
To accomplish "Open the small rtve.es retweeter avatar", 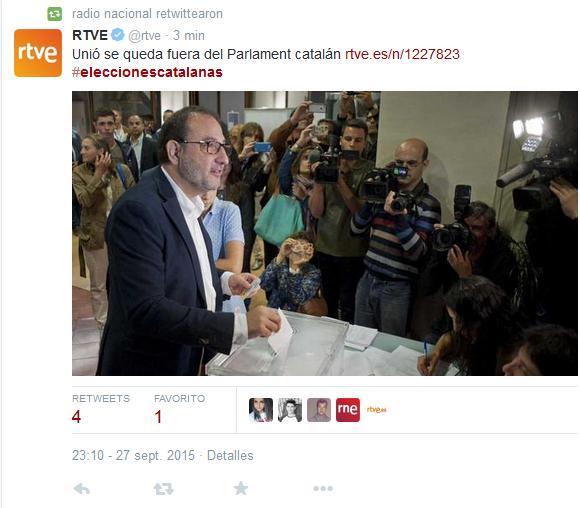I will (x=376, y=410).
